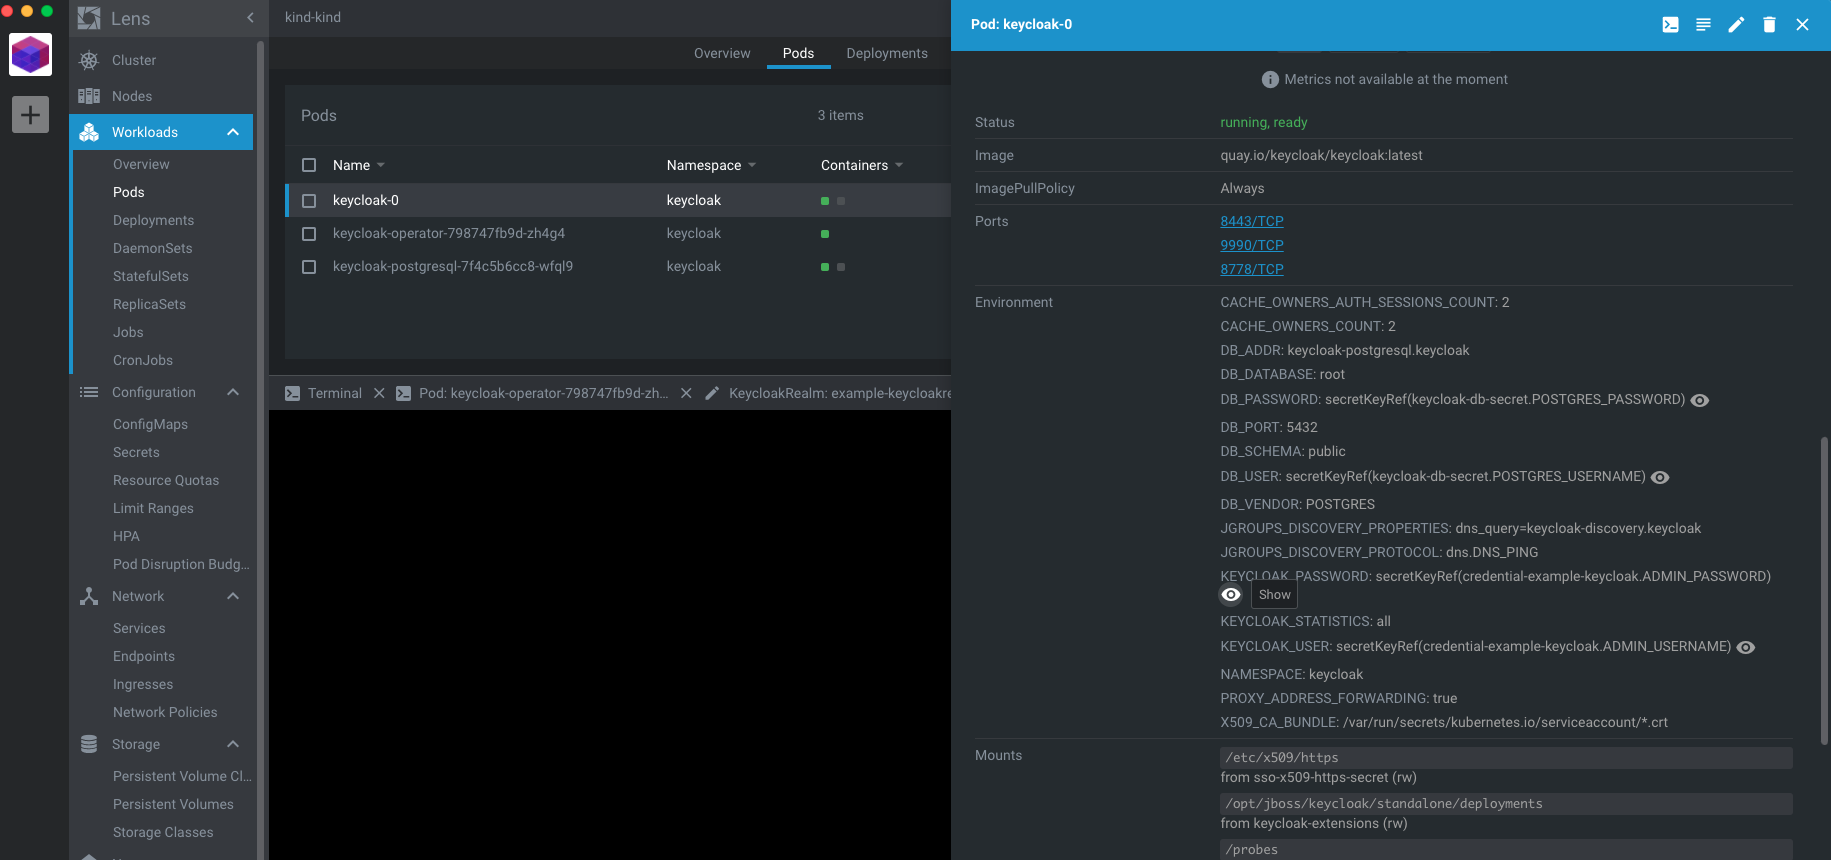Click the Nodes server icon

coord(89,96)
